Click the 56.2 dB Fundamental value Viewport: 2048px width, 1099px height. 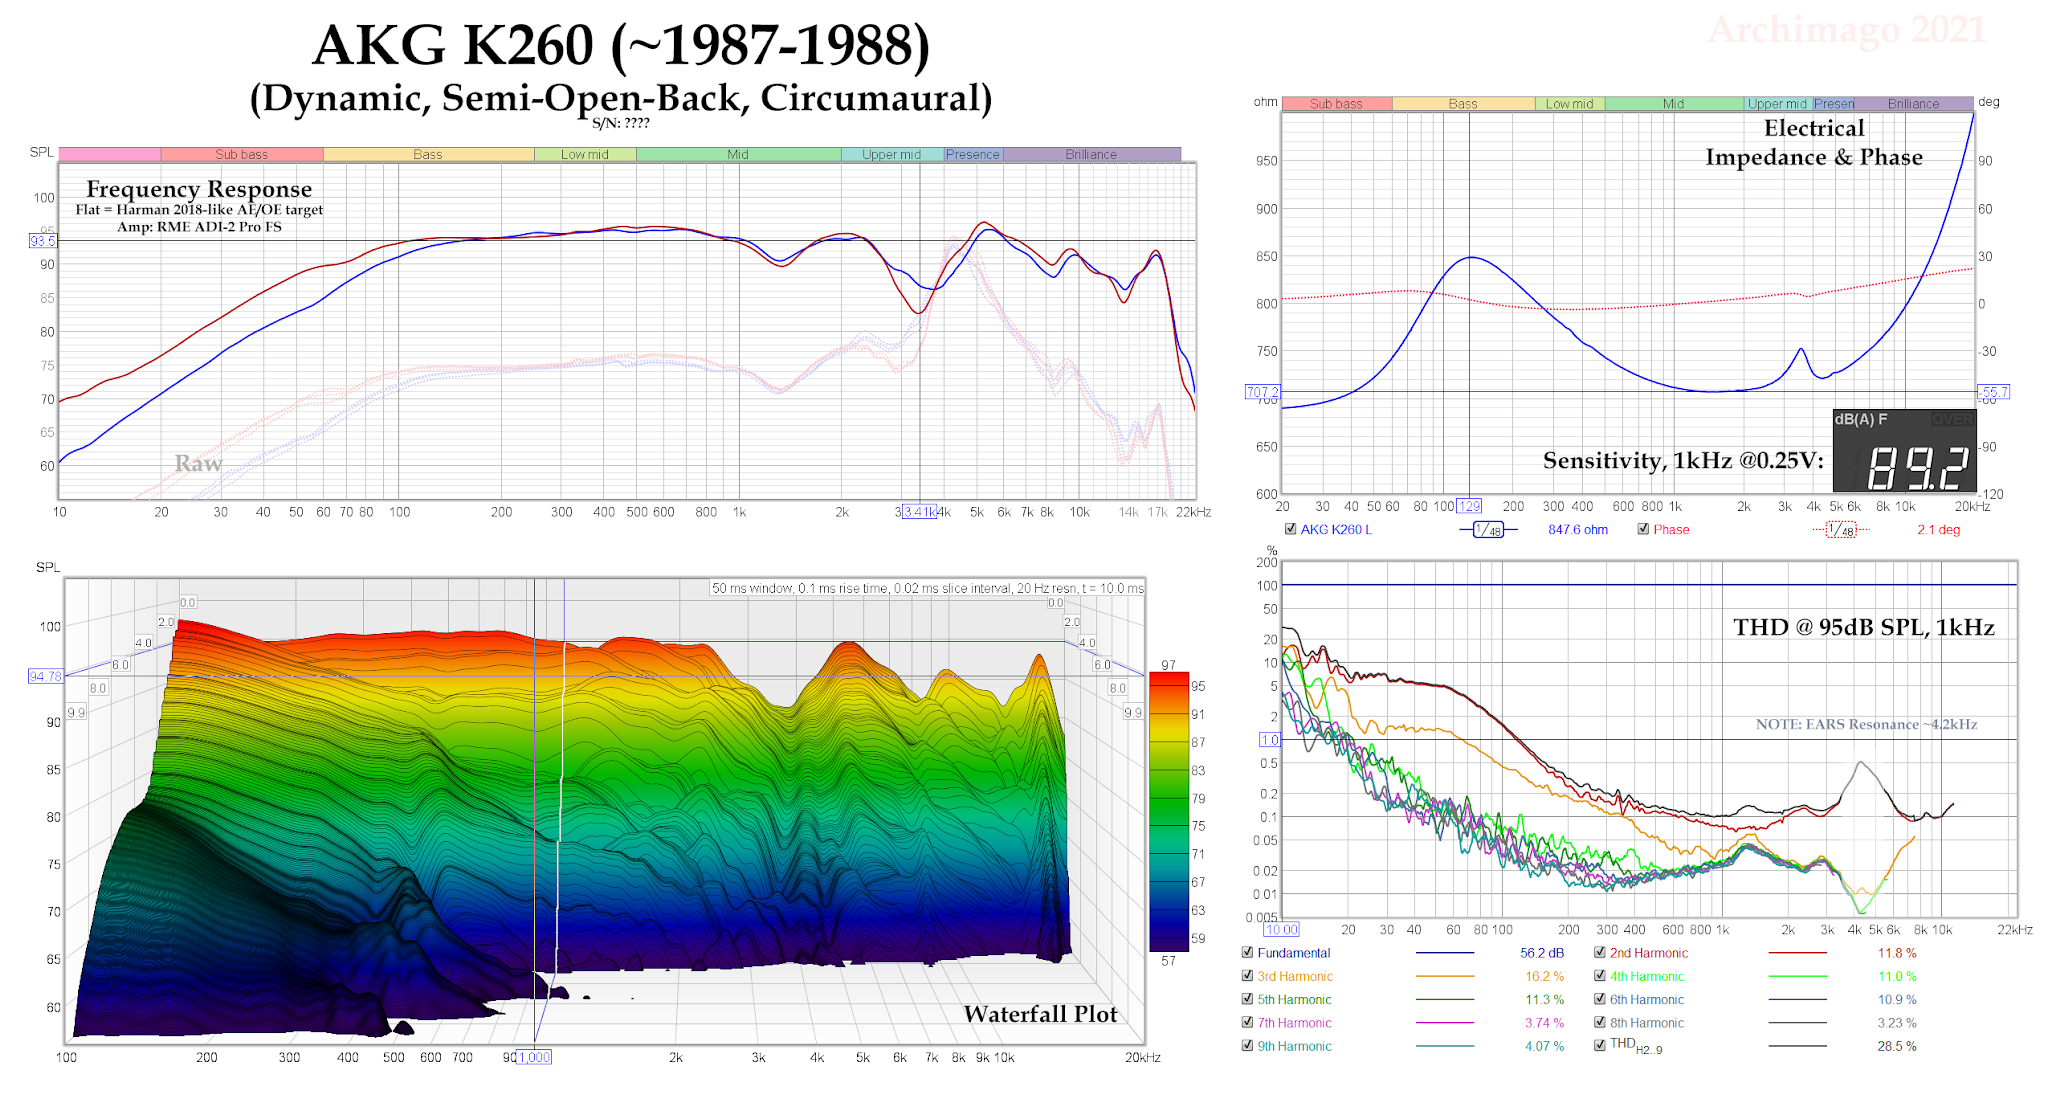tap(1542, 953)
